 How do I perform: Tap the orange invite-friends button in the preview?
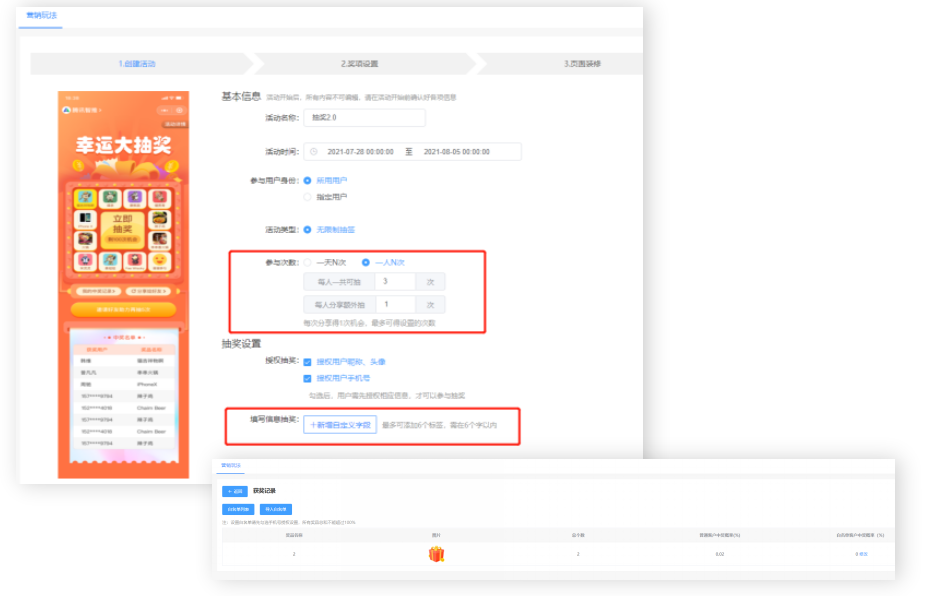(x=124, y=310)
